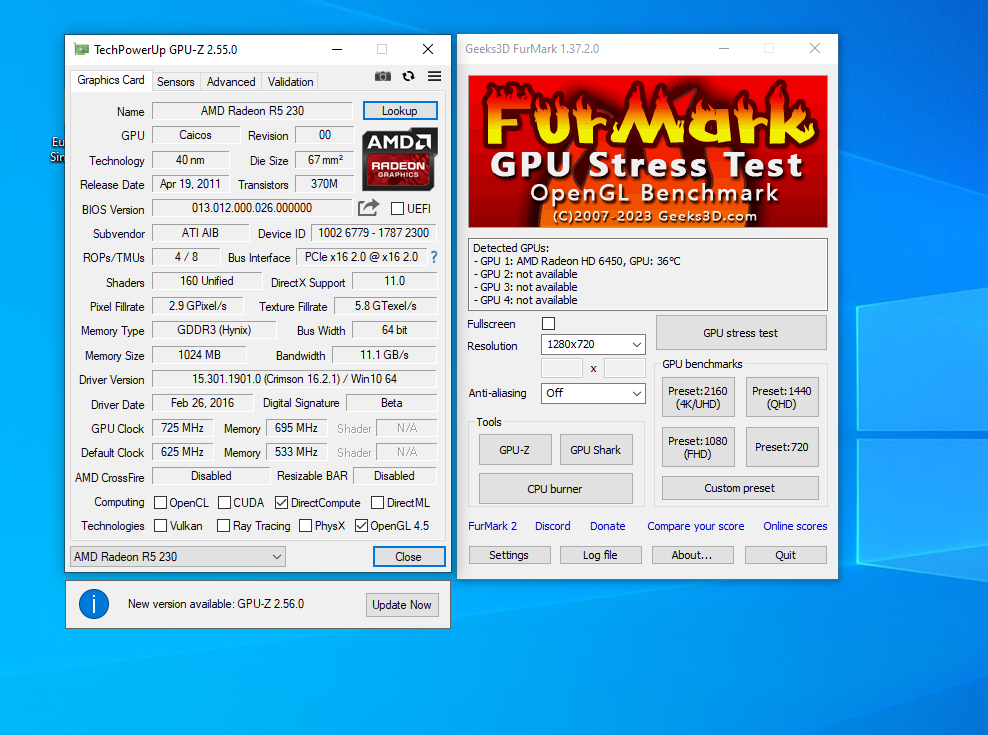Viewport: 988px width, 735px height.
Task: Click the GPU-Z refresh icon
Action: (408, 76)
